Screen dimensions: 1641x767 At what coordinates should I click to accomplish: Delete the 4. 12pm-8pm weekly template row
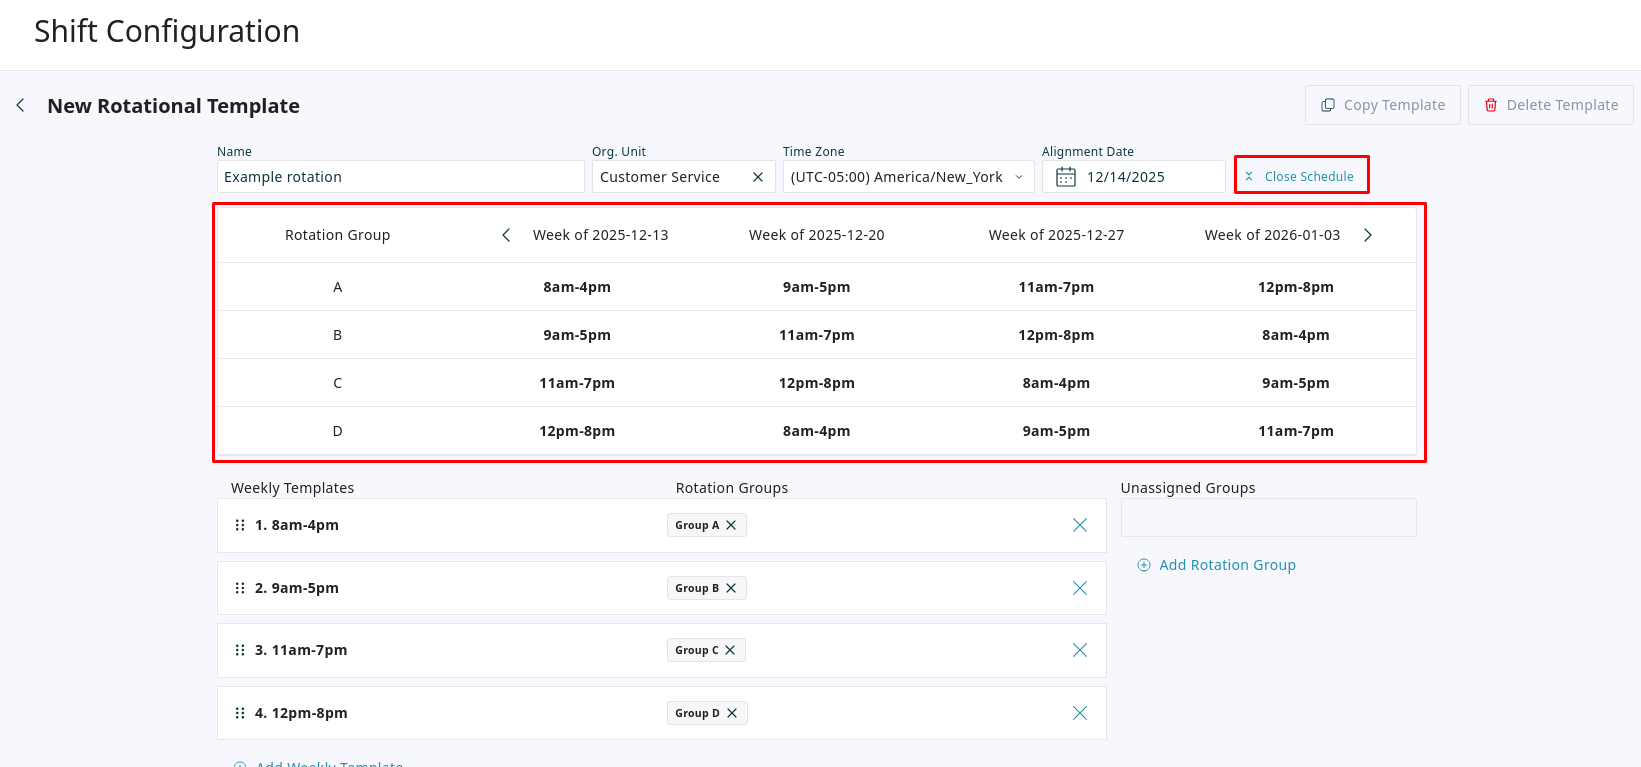tap(1080, 713)
